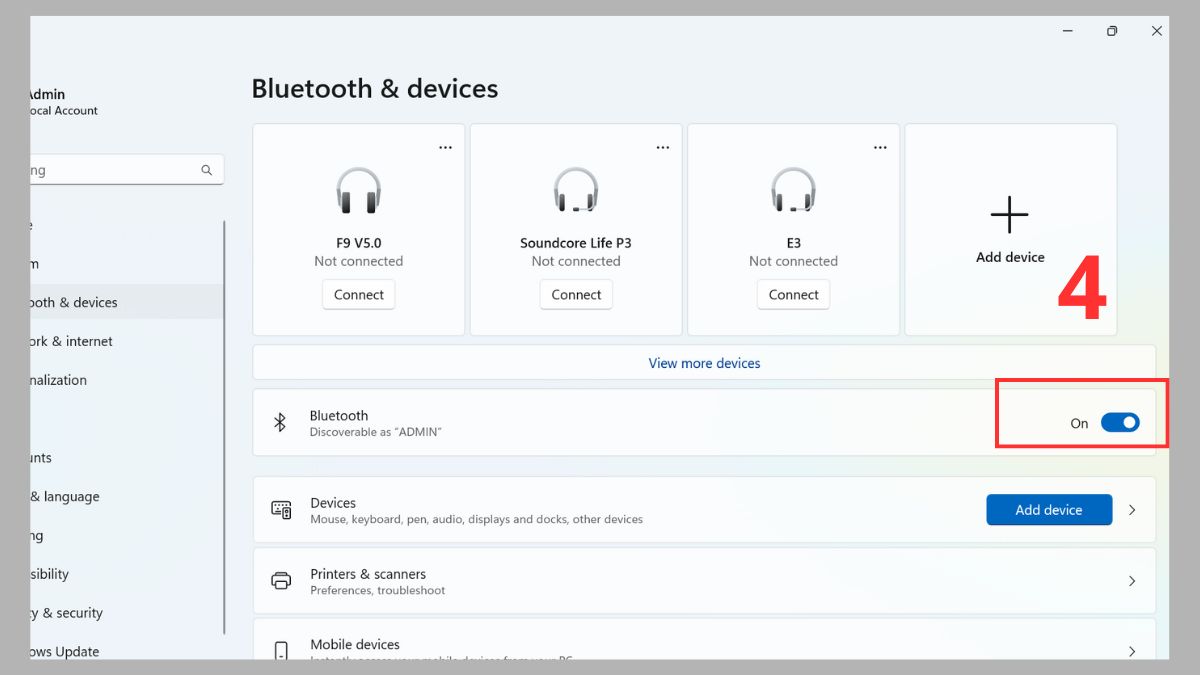Expand the Printers & scanners row chevron

(x=1132, y=580)
